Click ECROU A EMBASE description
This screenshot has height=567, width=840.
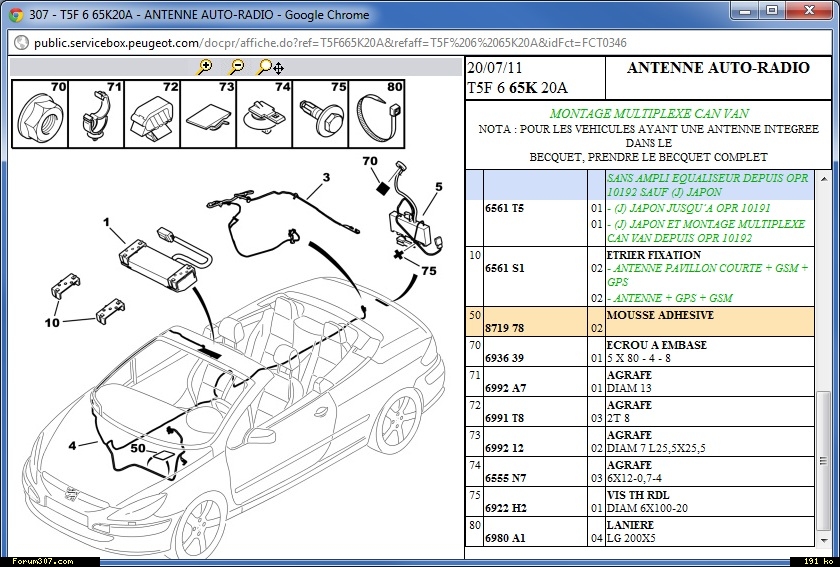click(x=656, y=345)
